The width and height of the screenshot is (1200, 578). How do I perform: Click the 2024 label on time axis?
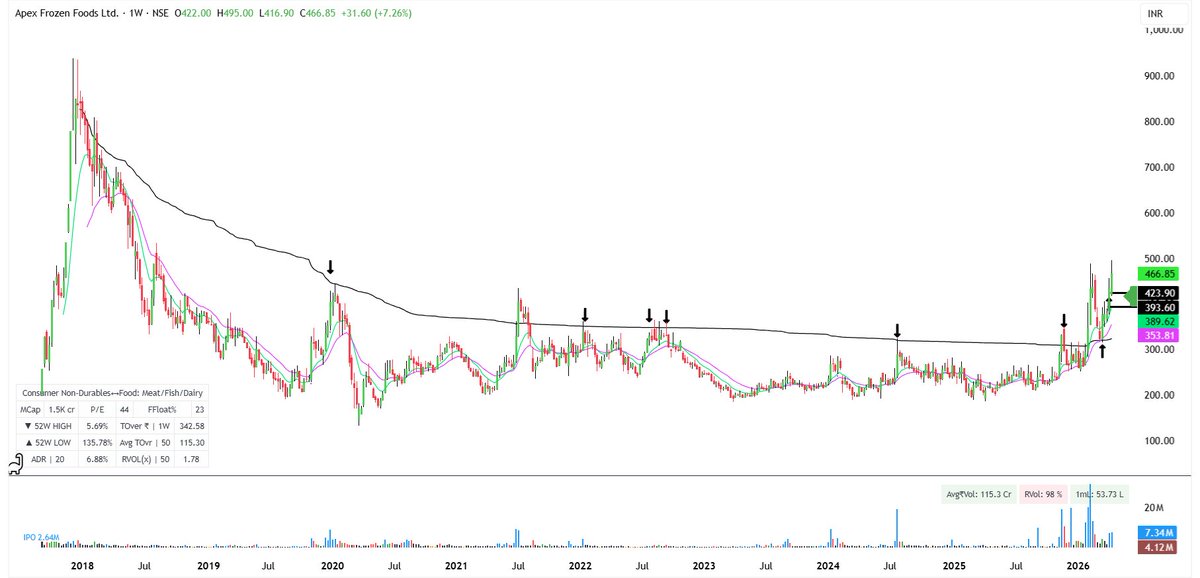coord(827,568)
